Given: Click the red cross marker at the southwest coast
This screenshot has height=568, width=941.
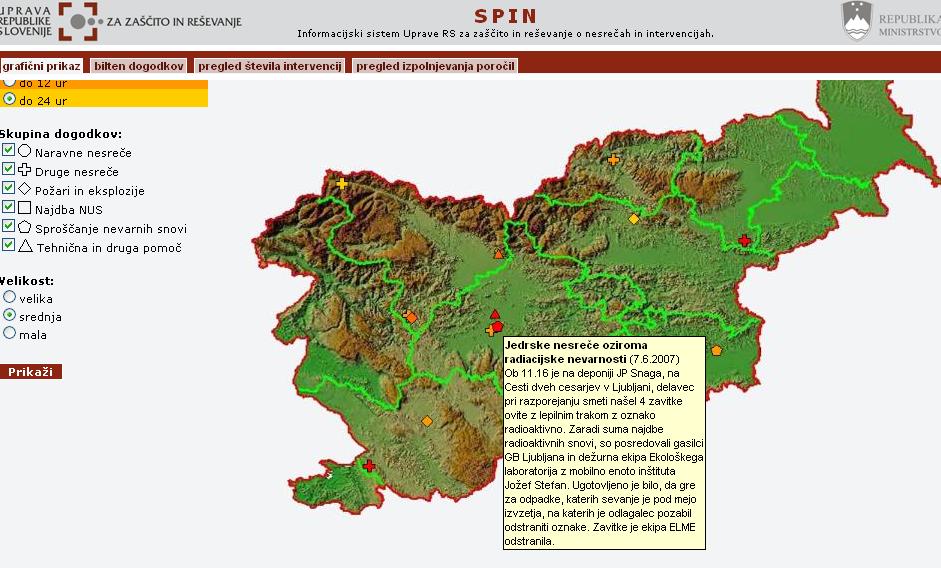Looking at the screenshot, I should (369, 466).
